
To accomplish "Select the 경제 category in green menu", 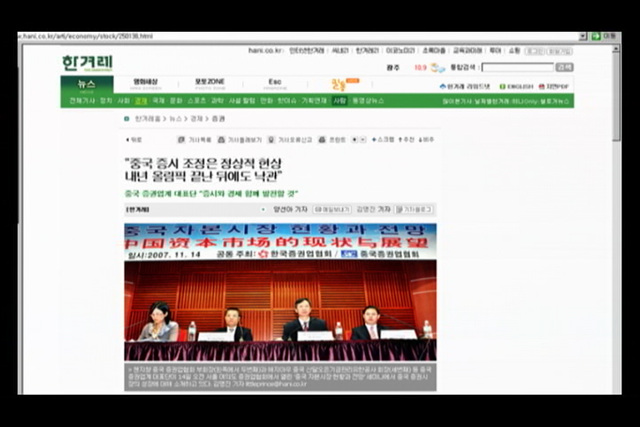I will (x=141, y=101).
